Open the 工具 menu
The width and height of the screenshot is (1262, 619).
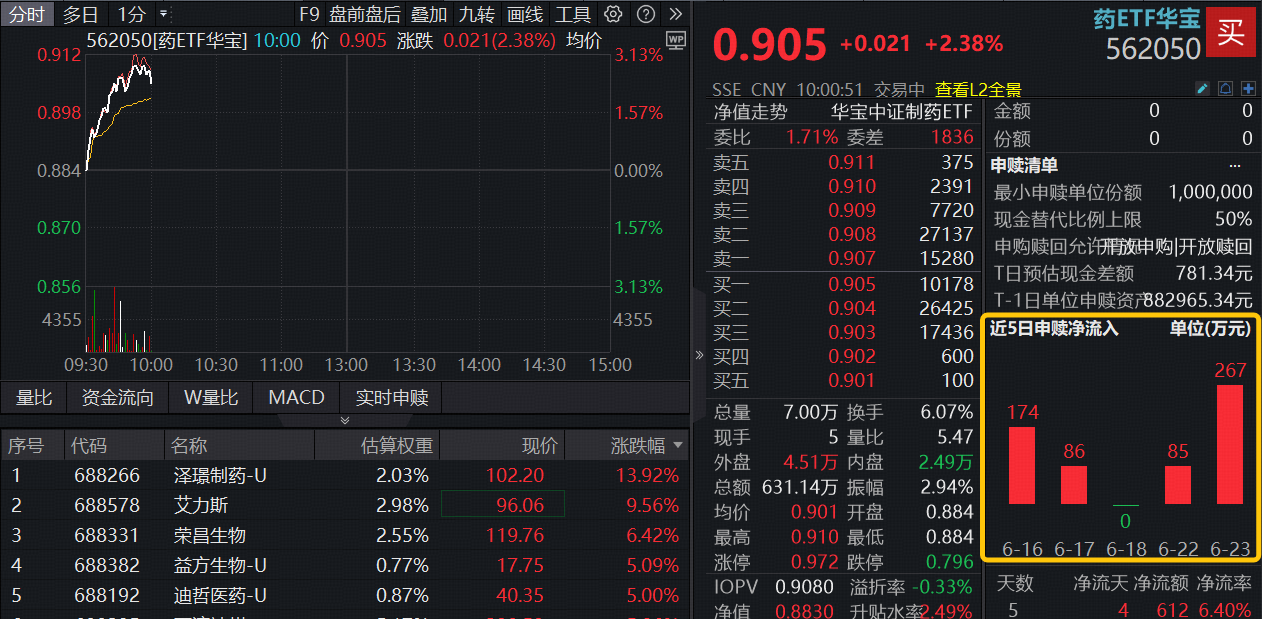click(573, 14)
